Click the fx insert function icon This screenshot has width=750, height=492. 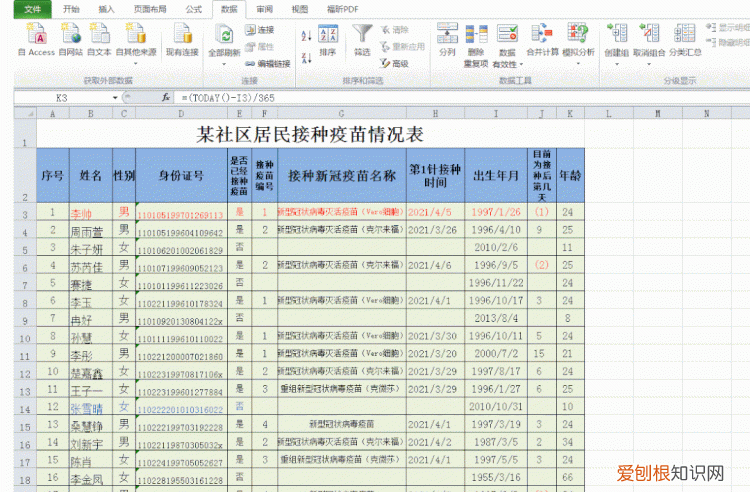pyautogui.click(x=165, y=98)
